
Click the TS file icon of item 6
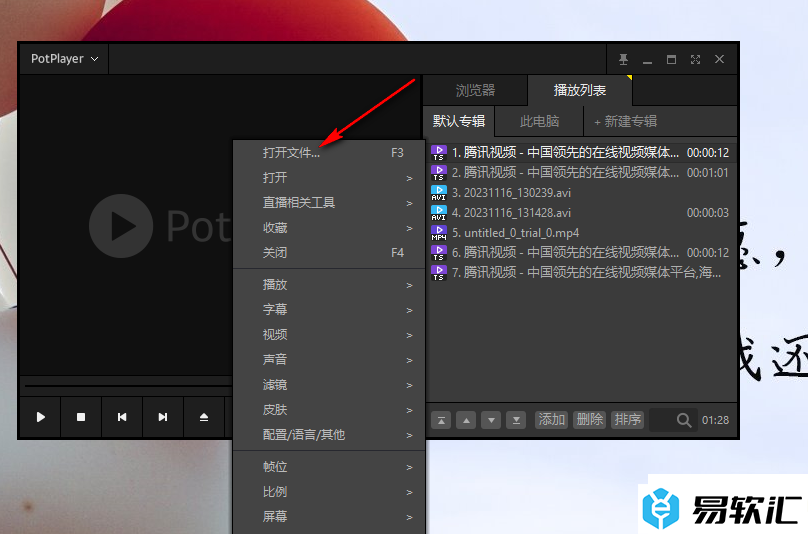439,253
